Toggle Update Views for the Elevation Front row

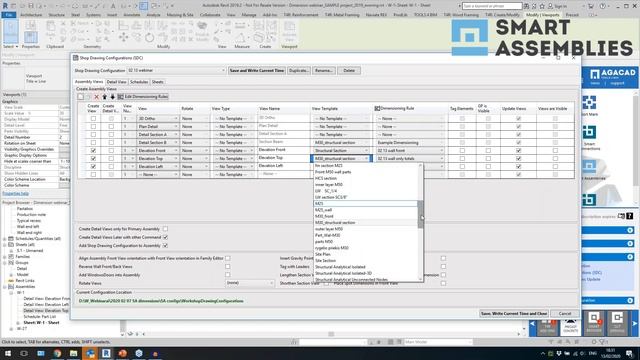coord(518,151)
